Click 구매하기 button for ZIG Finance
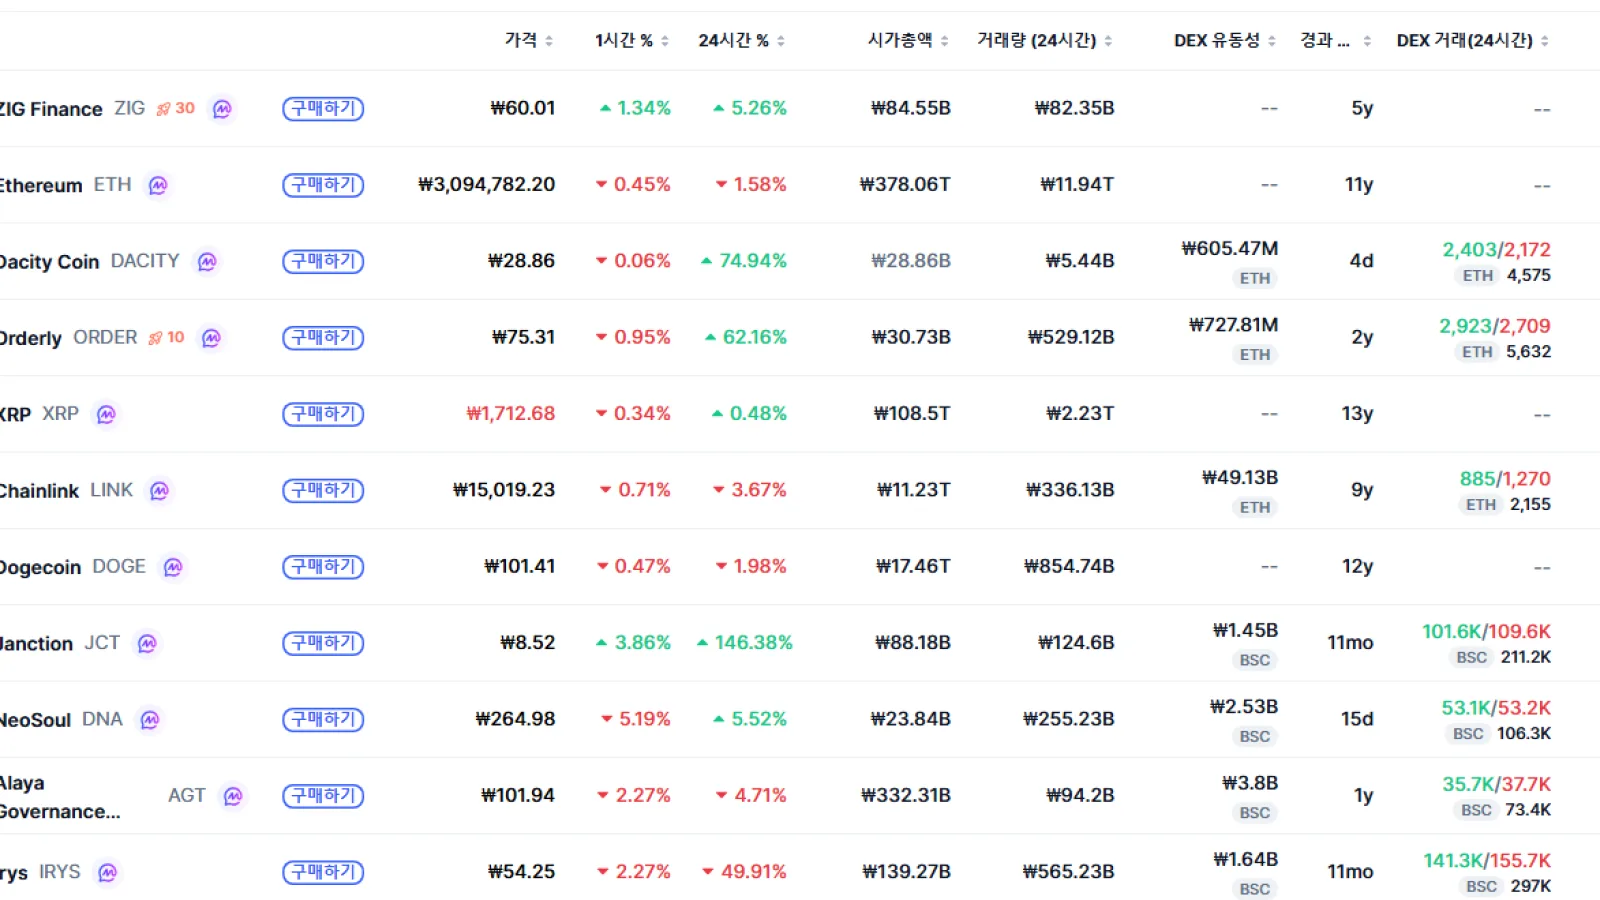The width and height of the screenshot is (1600, 900). click(323, 108)
